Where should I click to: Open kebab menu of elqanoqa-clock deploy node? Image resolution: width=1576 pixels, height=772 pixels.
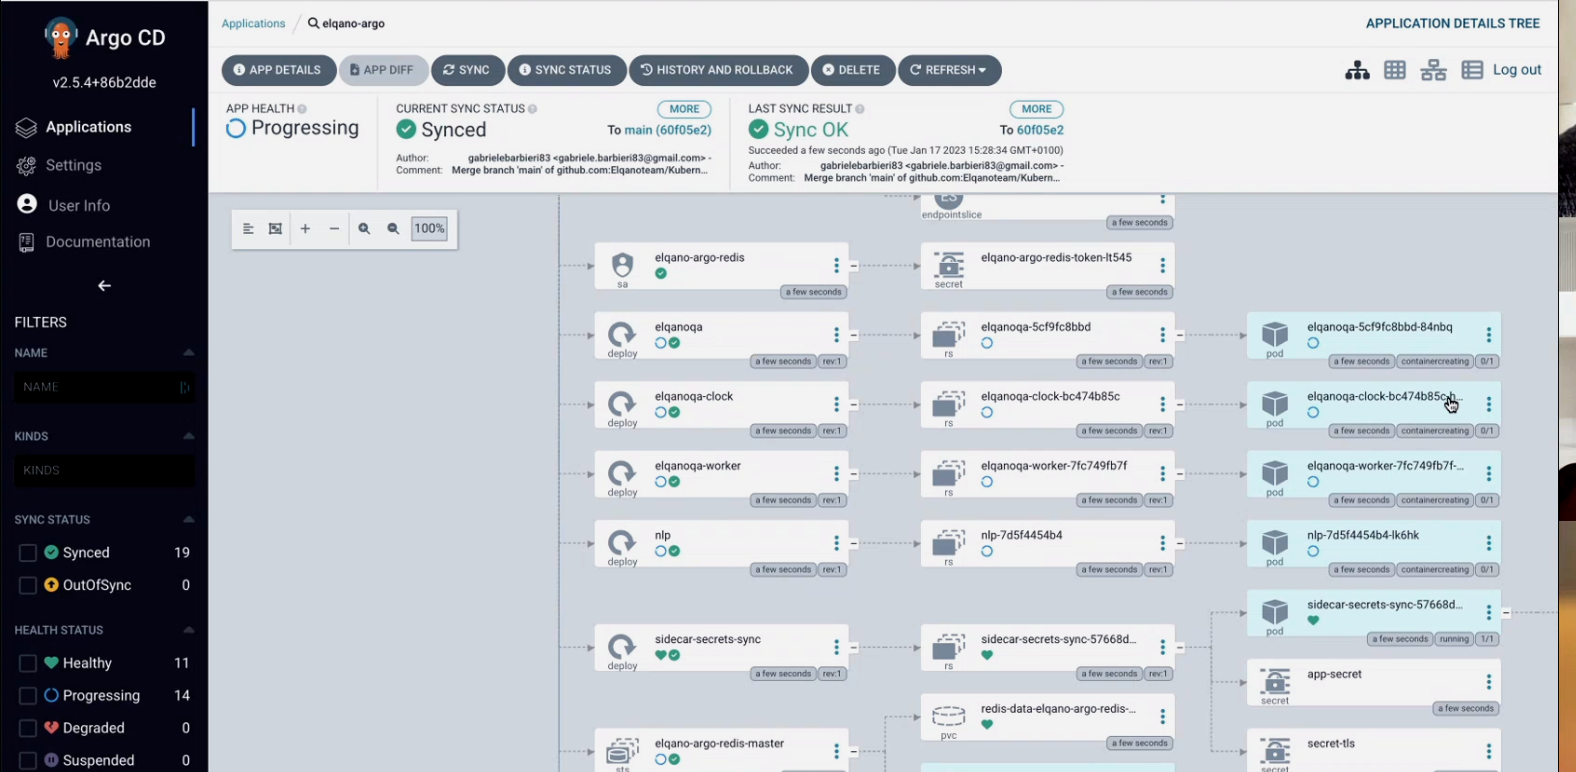coord(836,404)
